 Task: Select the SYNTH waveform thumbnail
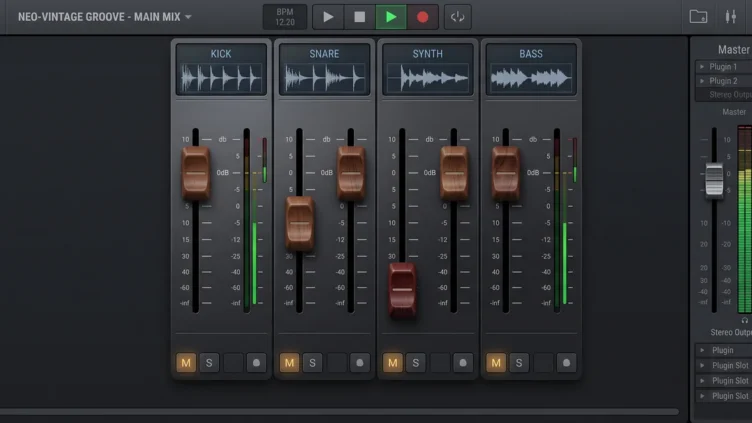(428, 78)
